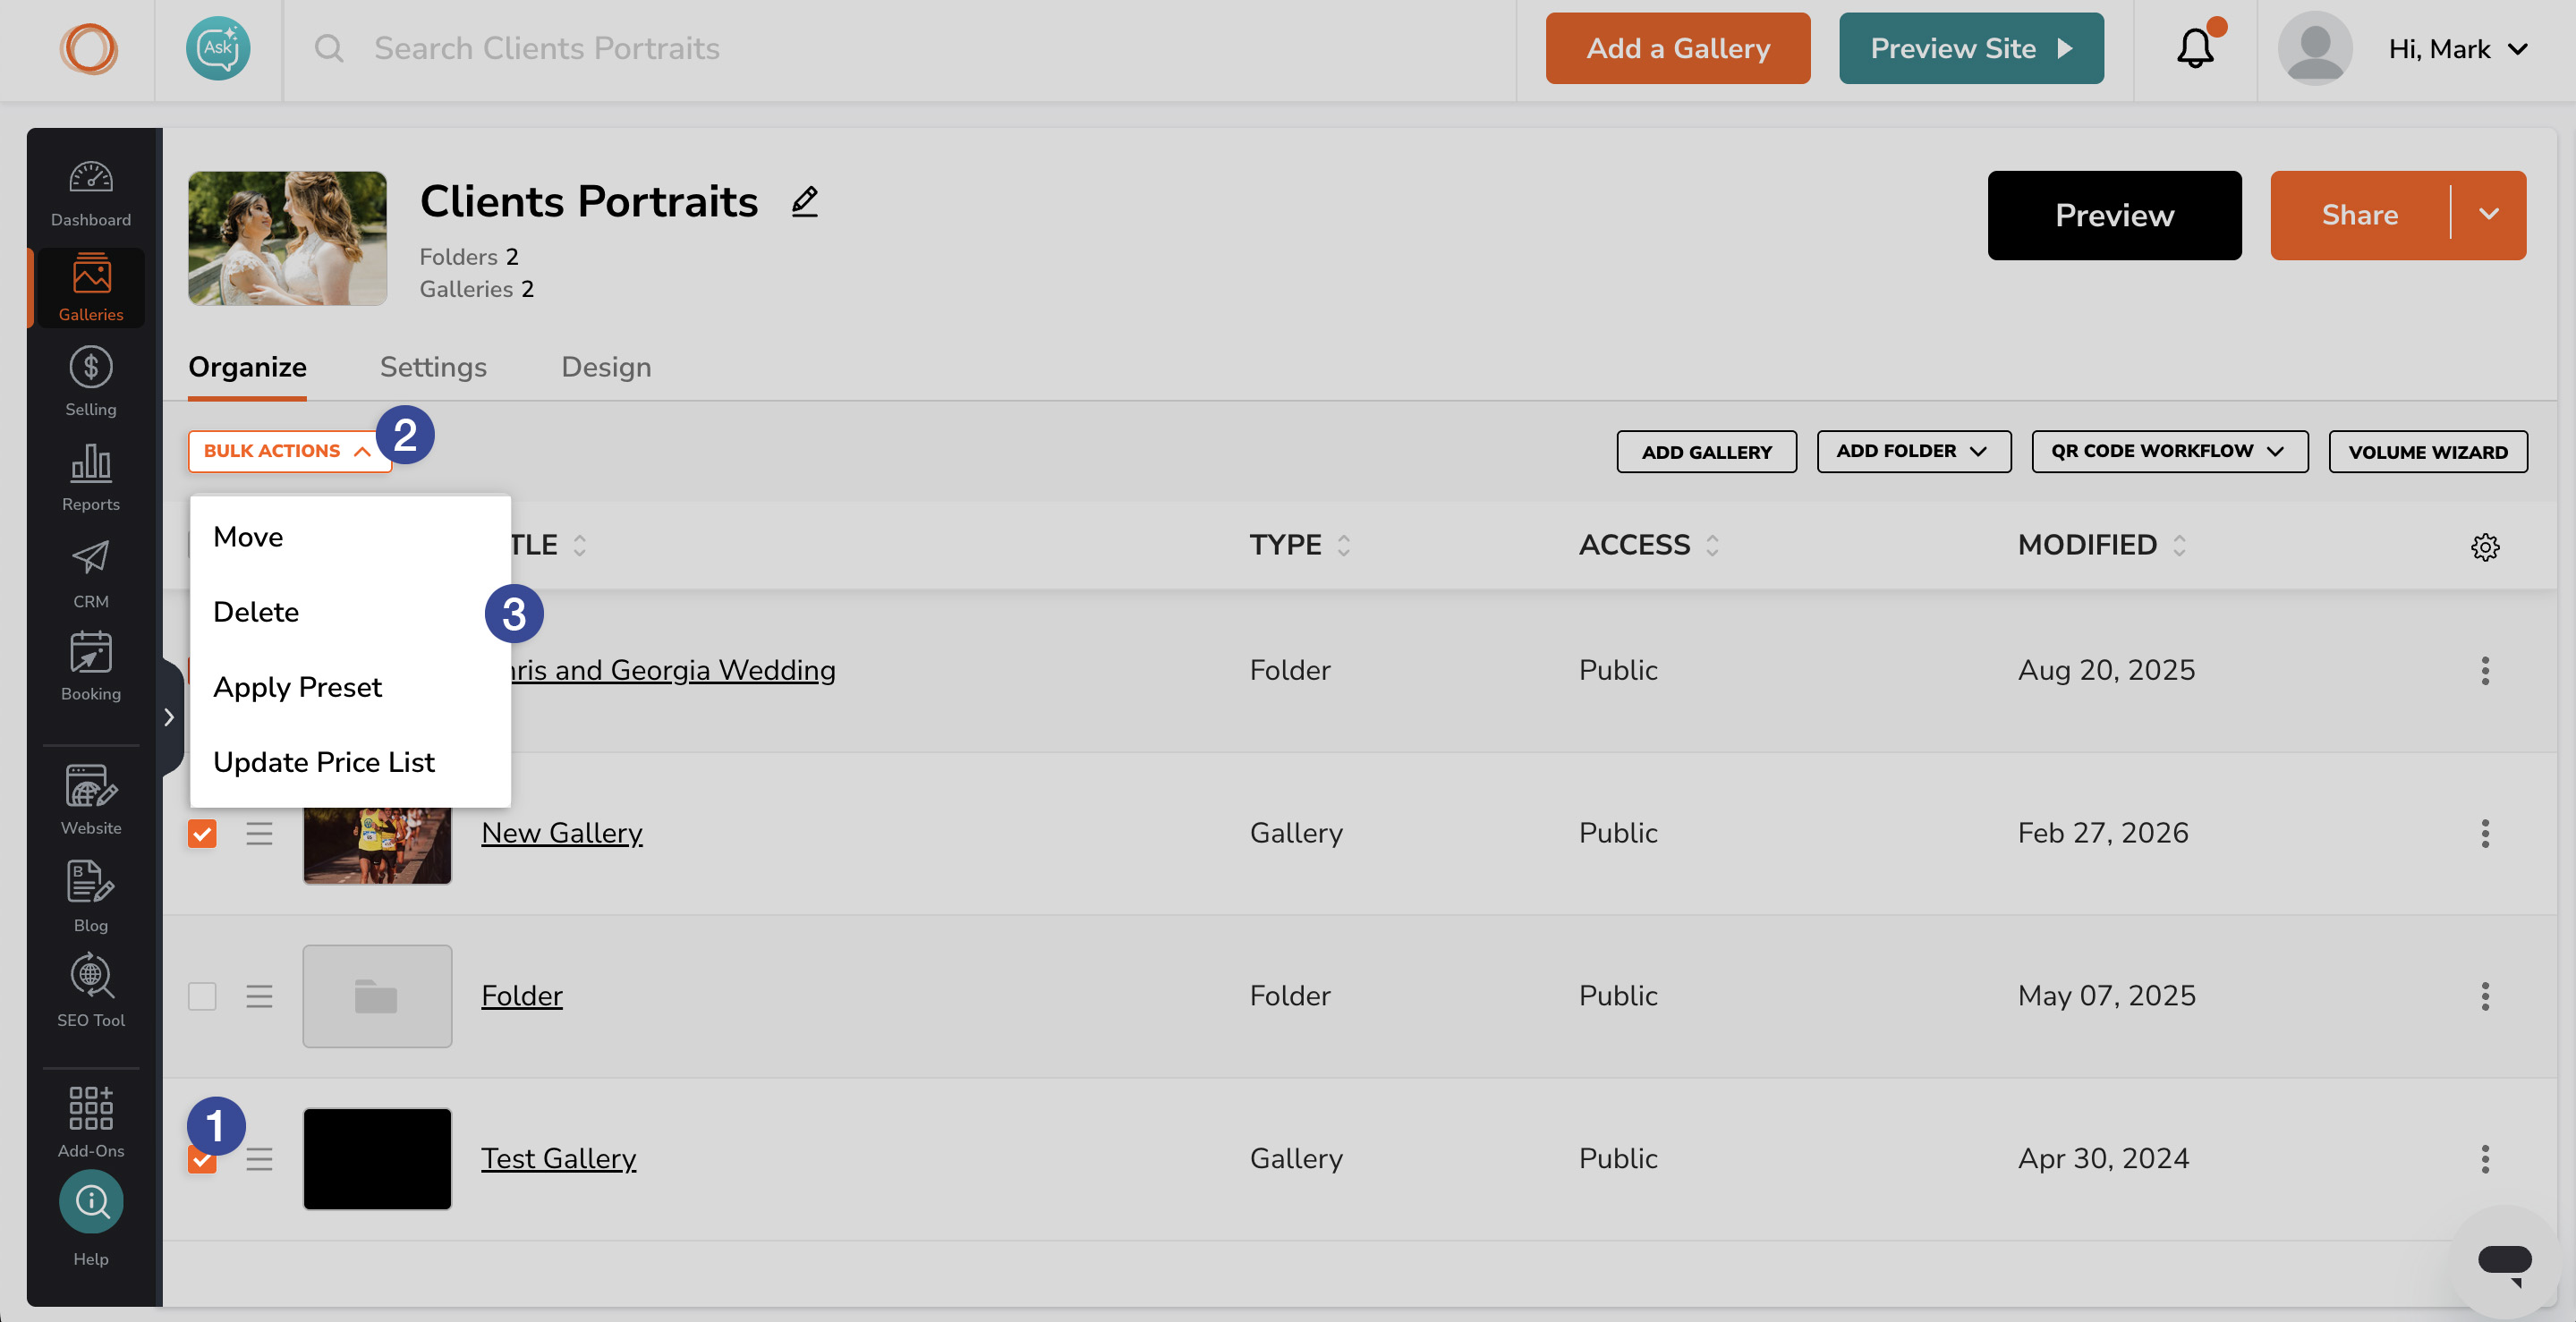Open the Test Gallery link

(x=558, y=1158)
